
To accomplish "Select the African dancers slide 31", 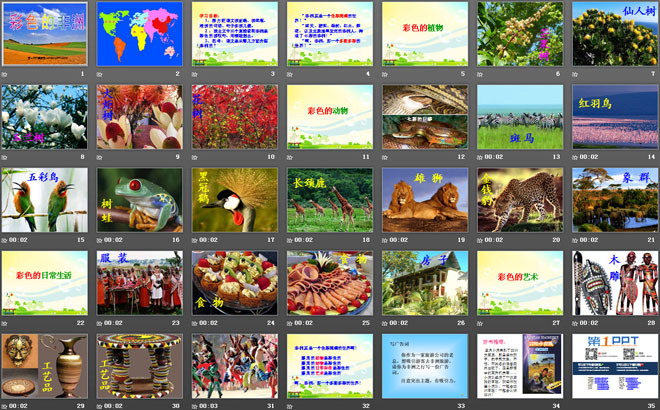I will (234, 365).
